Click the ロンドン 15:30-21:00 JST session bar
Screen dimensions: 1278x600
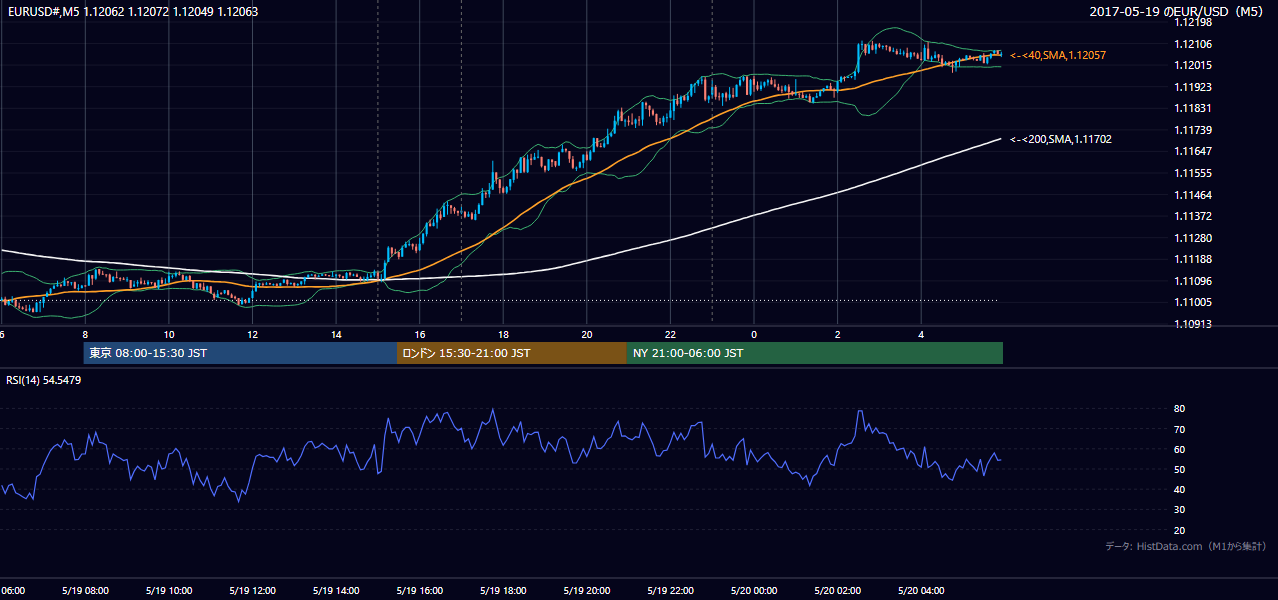click(x=512, y=353)
